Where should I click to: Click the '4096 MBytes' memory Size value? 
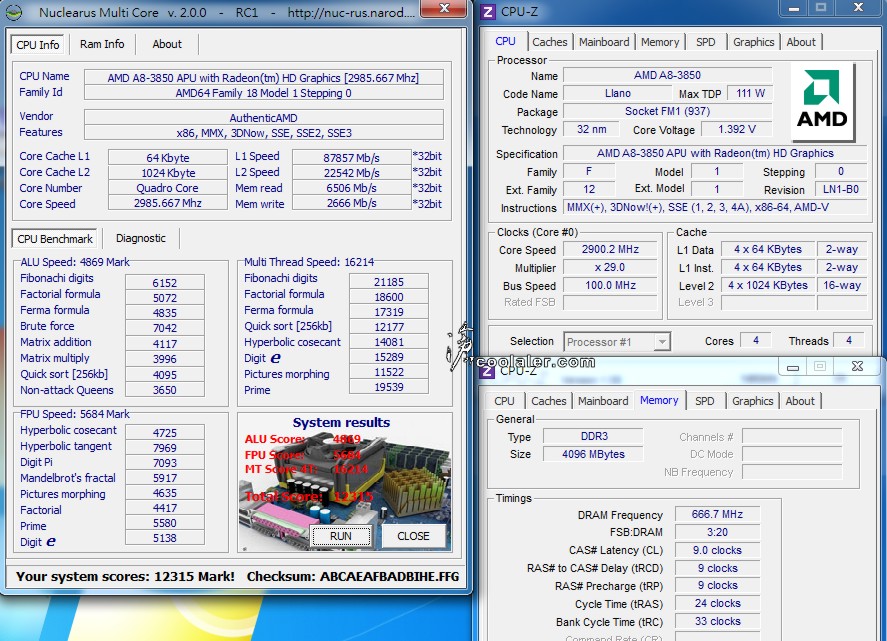(593, 454)
